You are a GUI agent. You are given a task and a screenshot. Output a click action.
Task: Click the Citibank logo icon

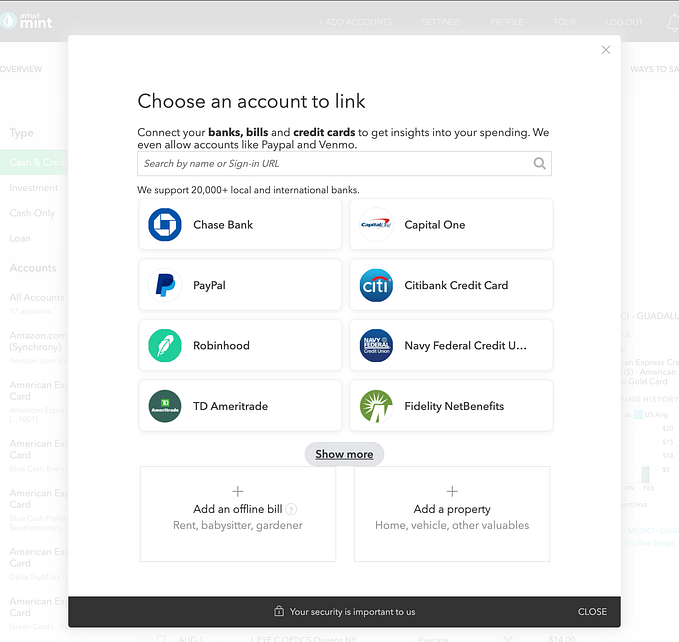tap(376, 285)
